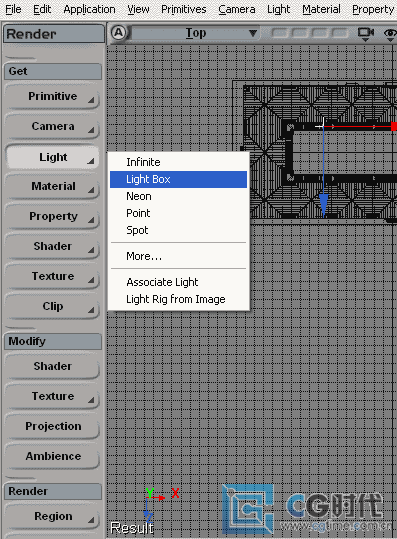This screenshot has width=397, height=539.
Task: Select Associate Light command
Action: tap(178, 282)
